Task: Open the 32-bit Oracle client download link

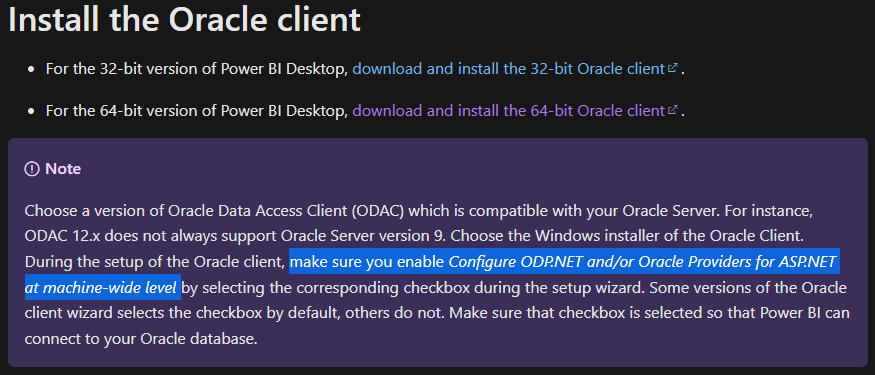Action: tap(508, 69)
